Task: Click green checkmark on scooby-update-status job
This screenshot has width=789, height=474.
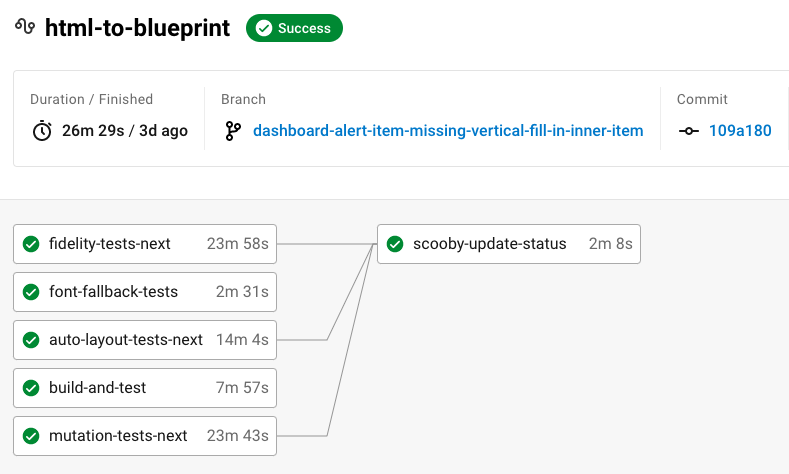Action: 395,244
